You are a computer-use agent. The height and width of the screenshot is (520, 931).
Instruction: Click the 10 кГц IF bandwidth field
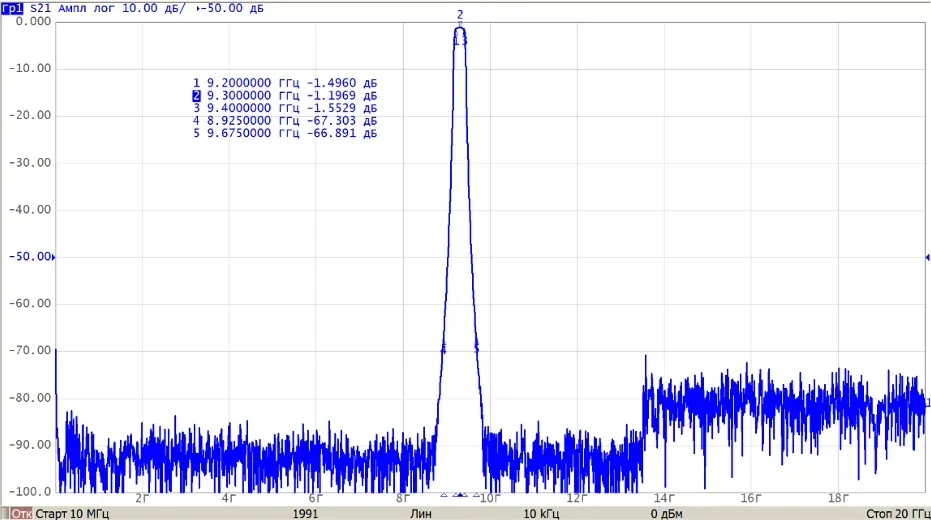tap(541, 513)
